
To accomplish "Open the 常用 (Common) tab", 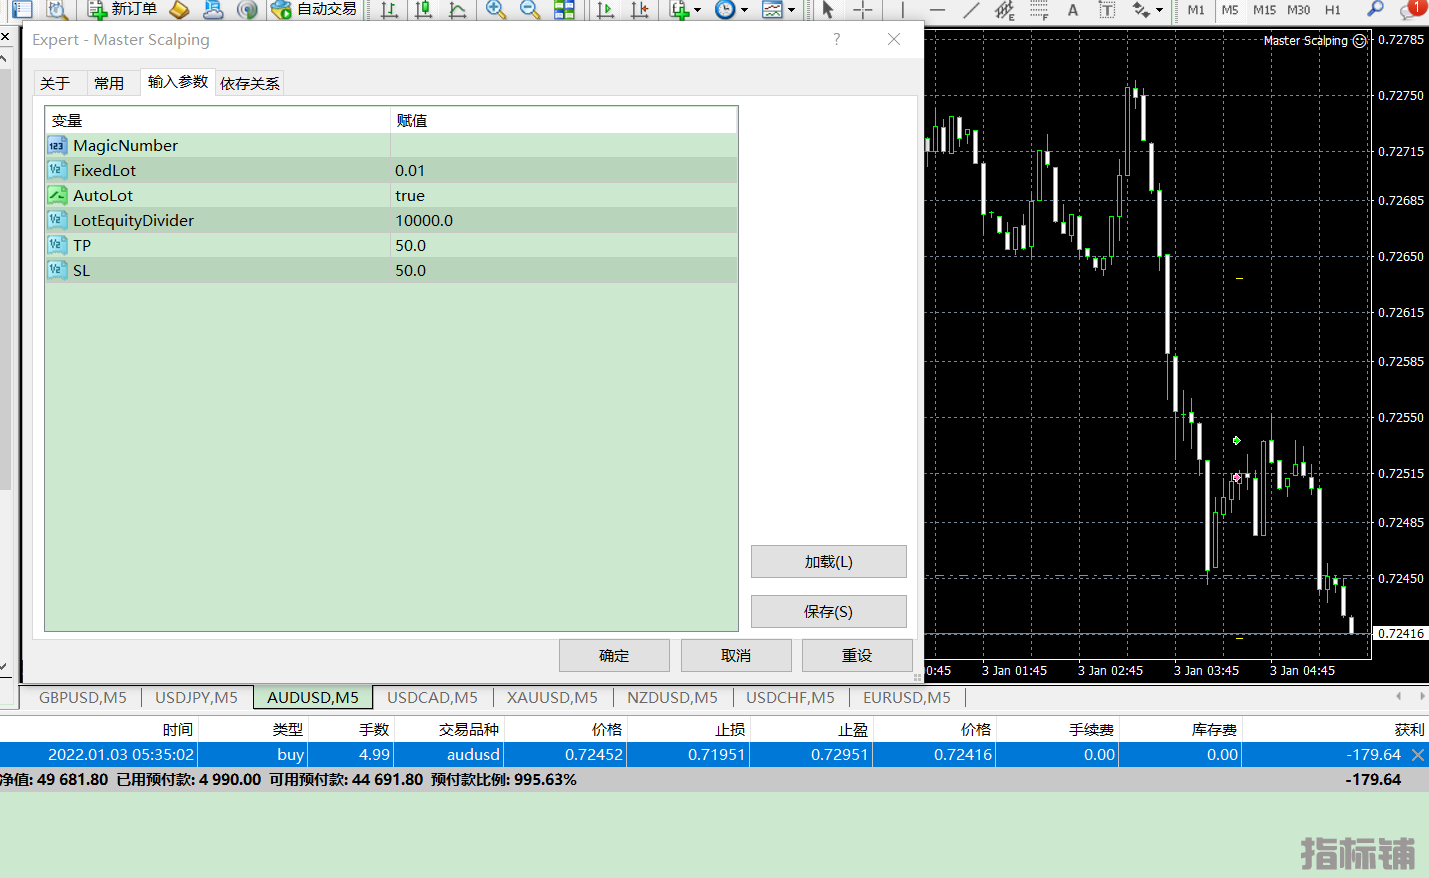I will click(x=109, y=83).
